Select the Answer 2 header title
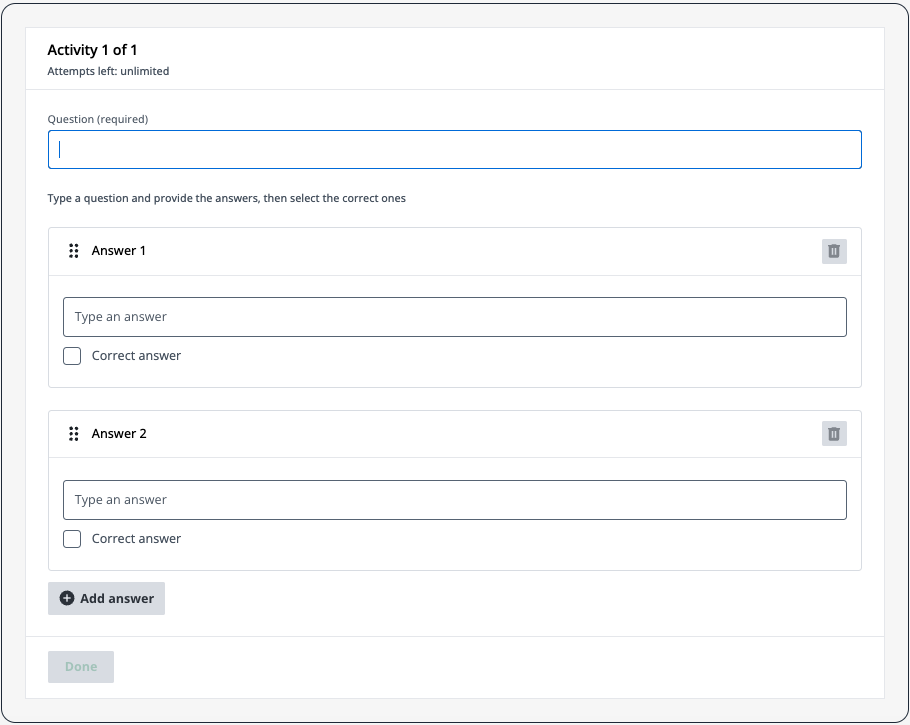Image resolution: width=910 pixels, height=725 pixels. [119, 434]
